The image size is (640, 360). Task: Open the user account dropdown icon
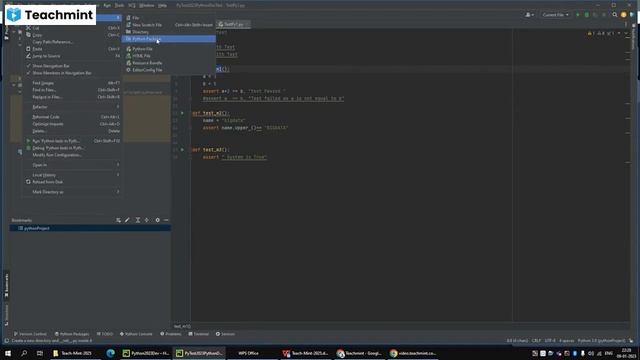[x=529, y=15]
